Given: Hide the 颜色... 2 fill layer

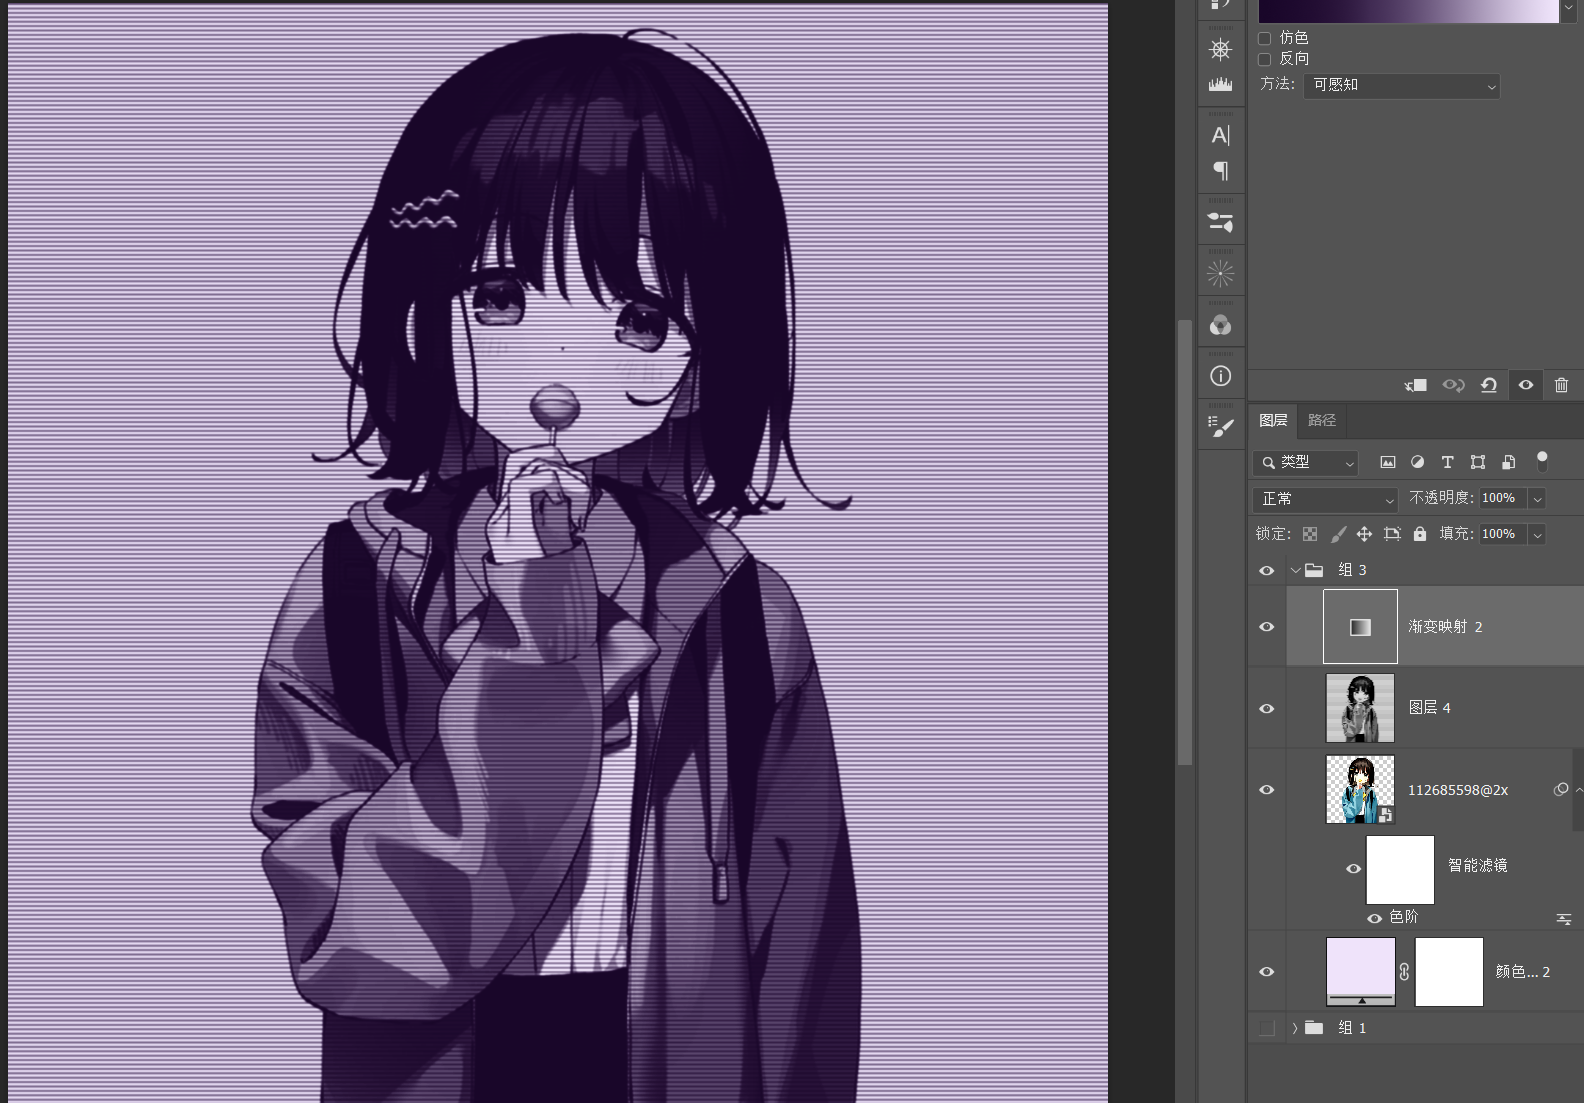Looking at the screenshot, I should pos(1267,972).
